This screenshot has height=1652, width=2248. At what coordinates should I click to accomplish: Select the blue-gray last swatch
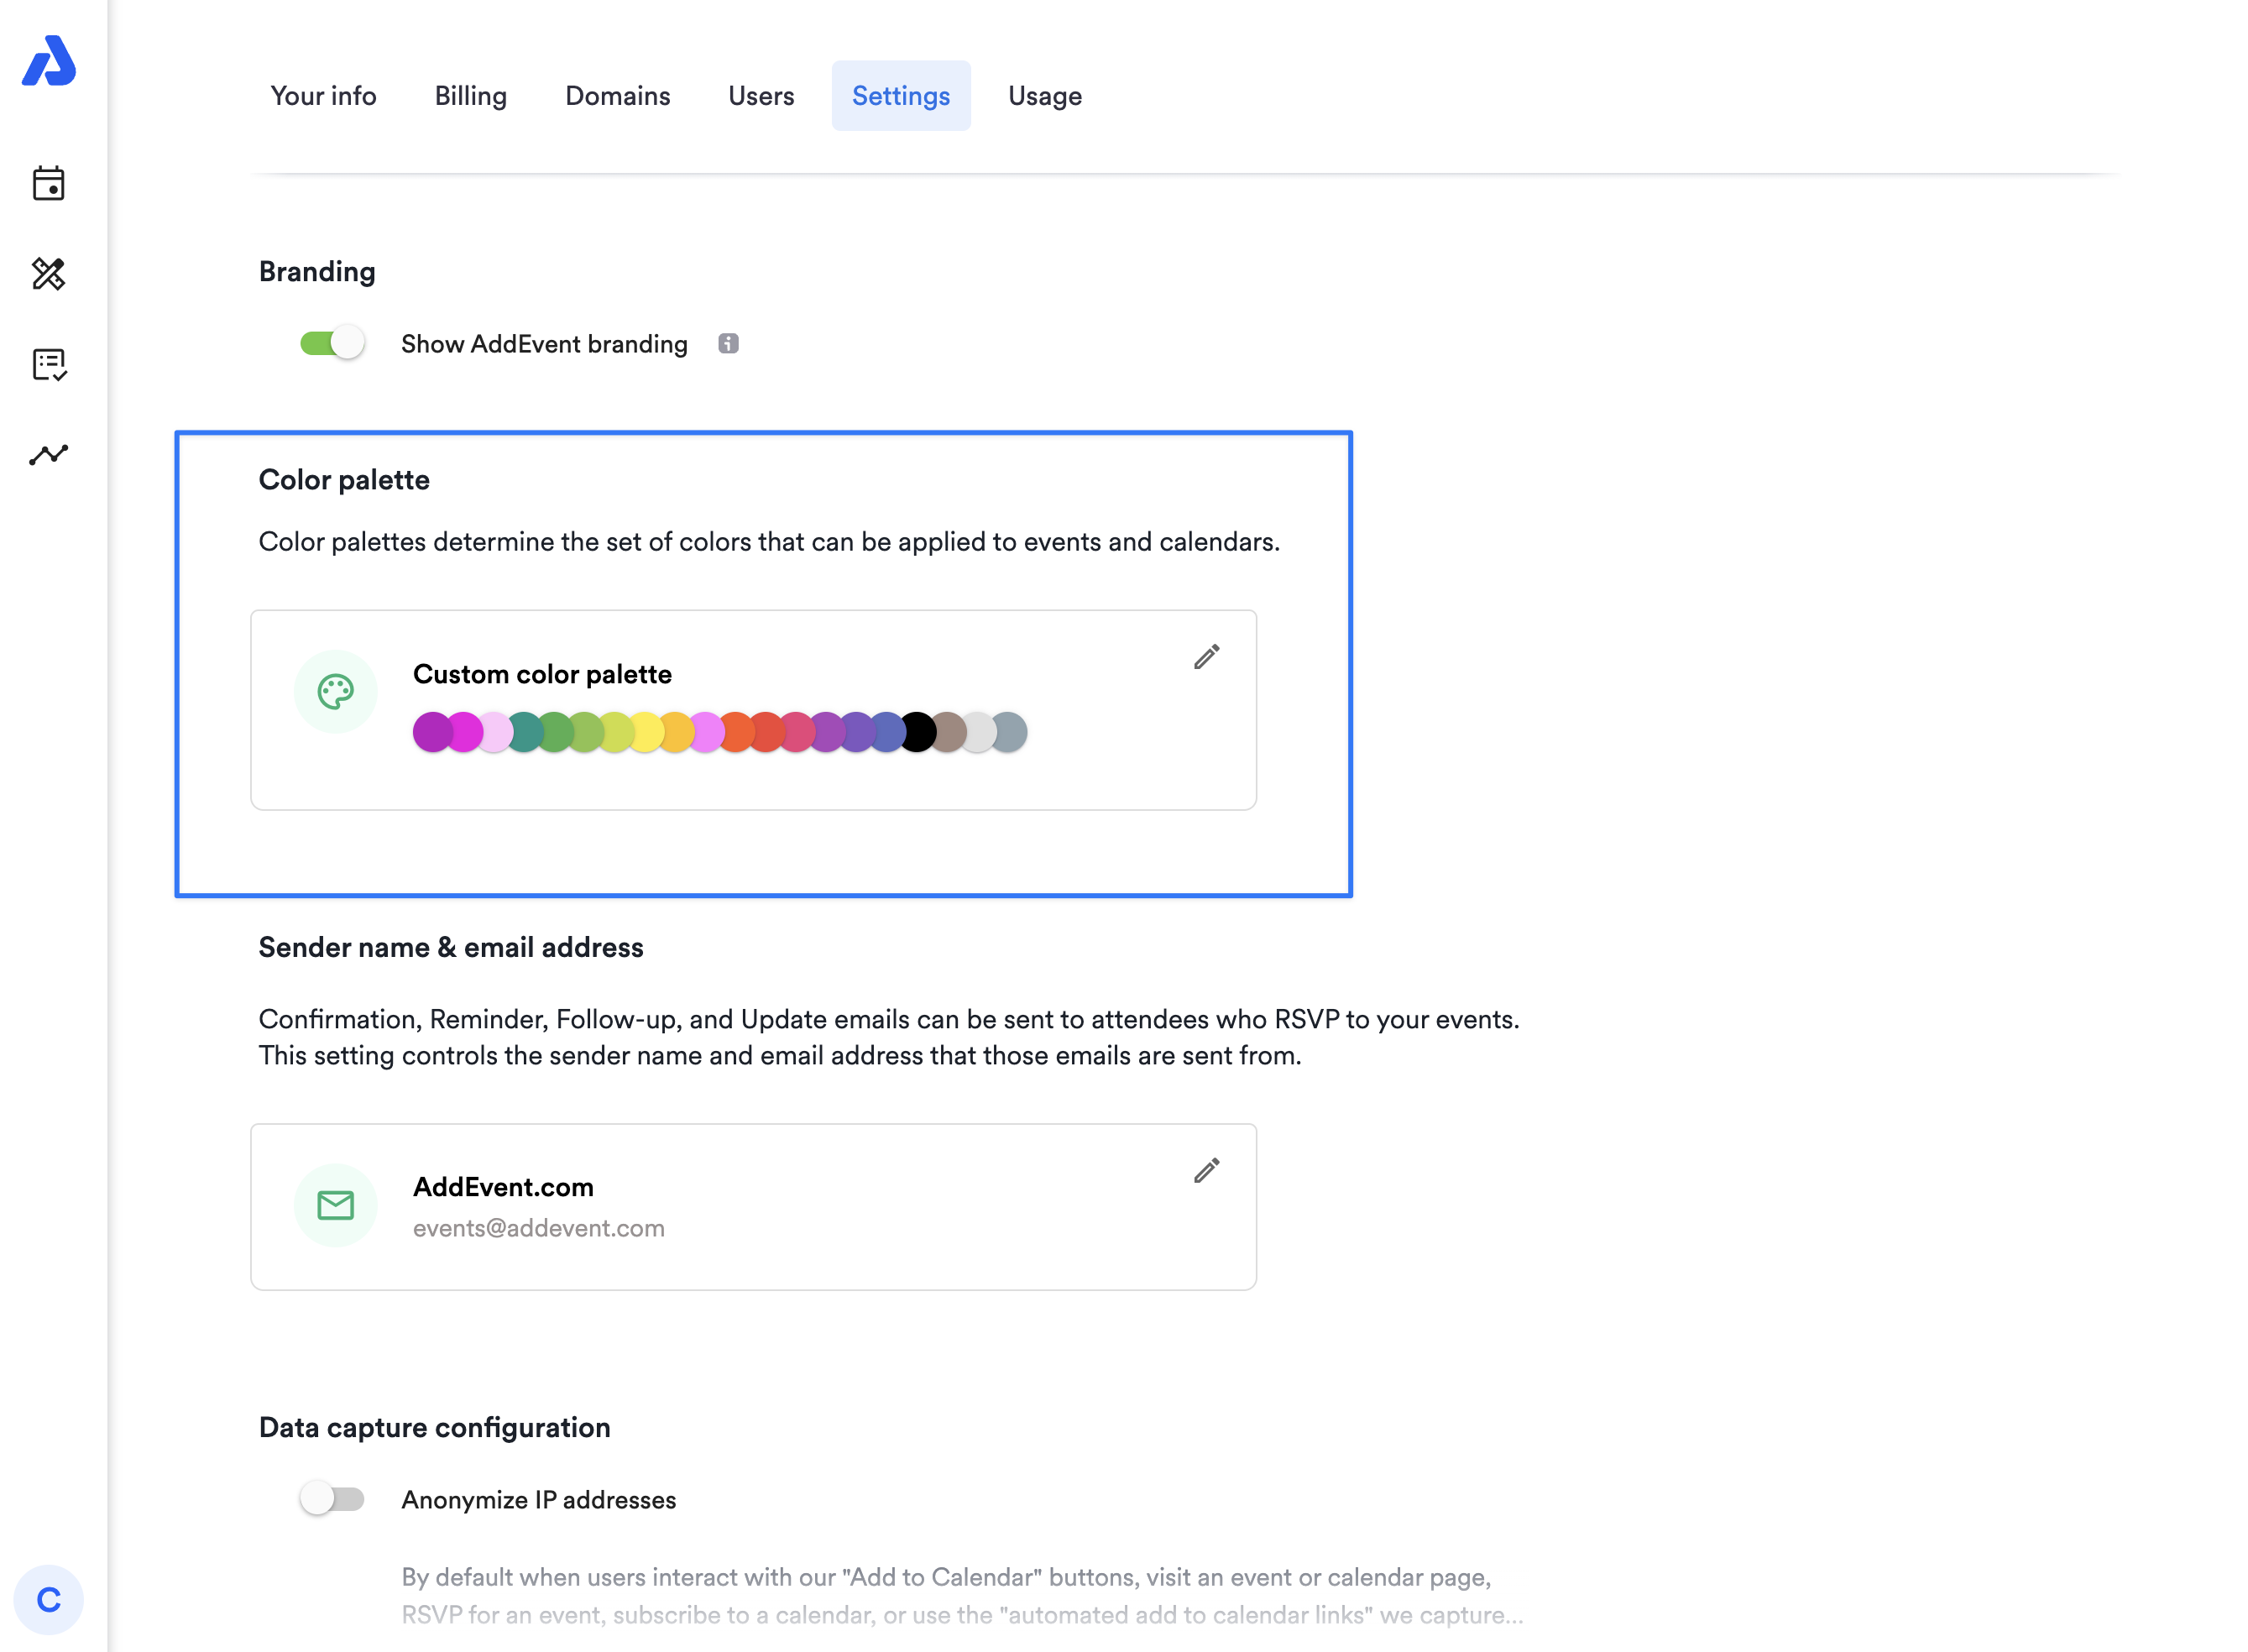[1008, 732]
